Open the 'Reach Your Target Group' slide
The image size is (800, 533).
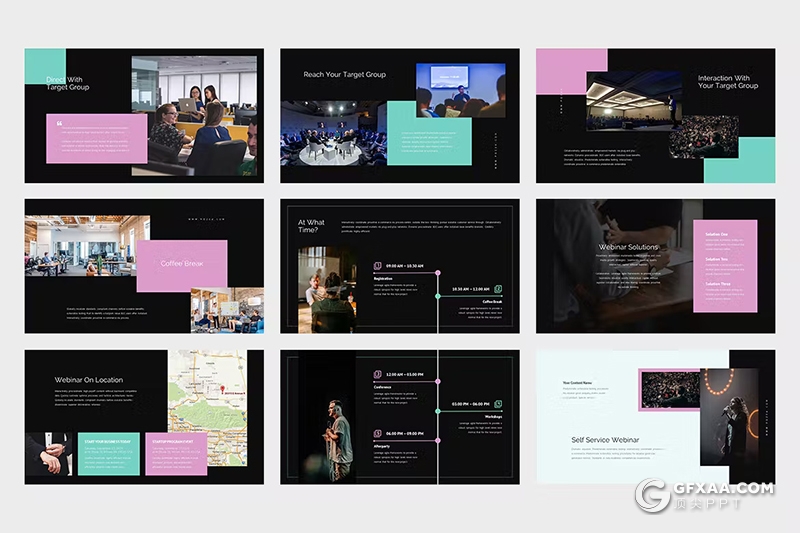pos(399,115)
